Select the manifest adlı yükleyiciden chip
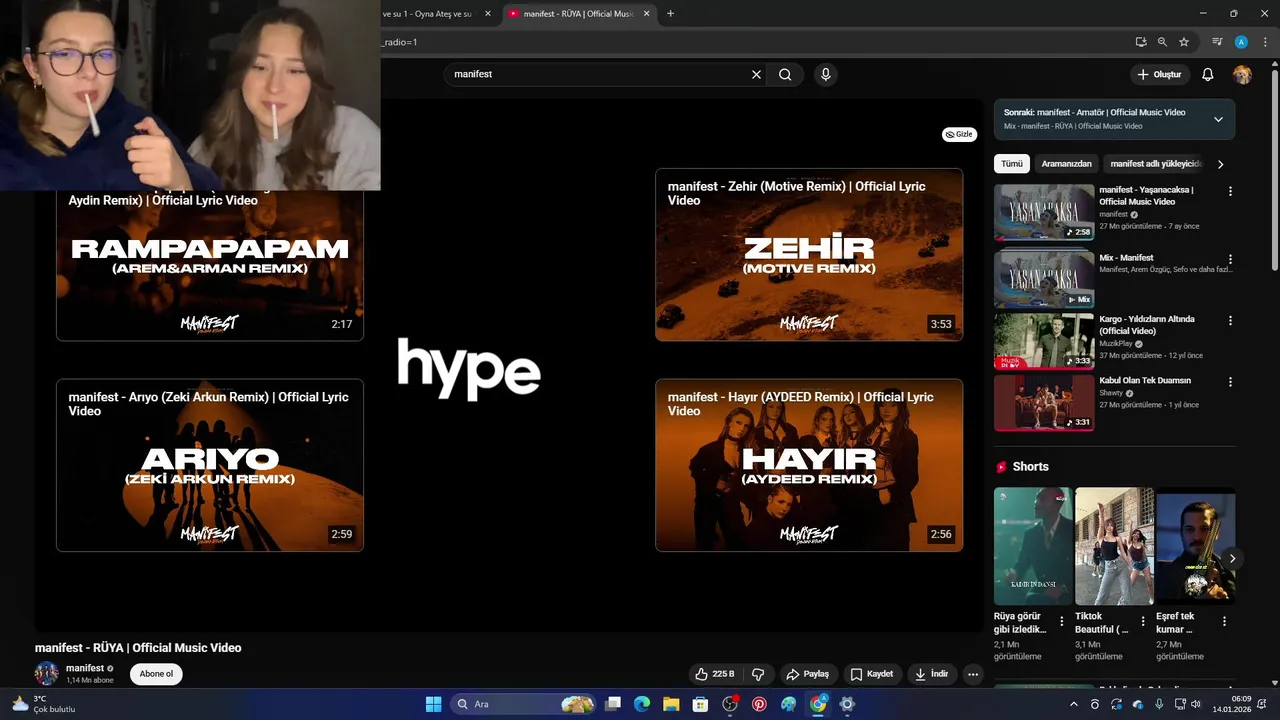Screen dimensions: 1280x720 [1155, 164]
